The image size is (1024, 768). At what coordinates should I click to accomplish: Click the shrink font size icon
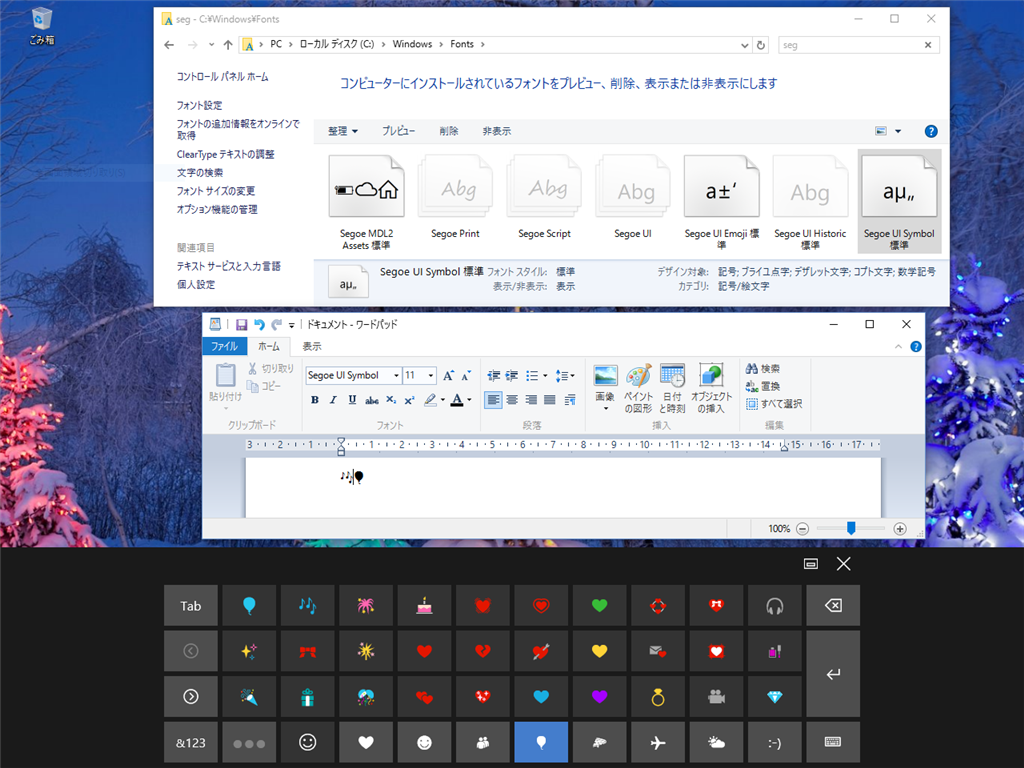pyautogui.click(x=466, y=376)
